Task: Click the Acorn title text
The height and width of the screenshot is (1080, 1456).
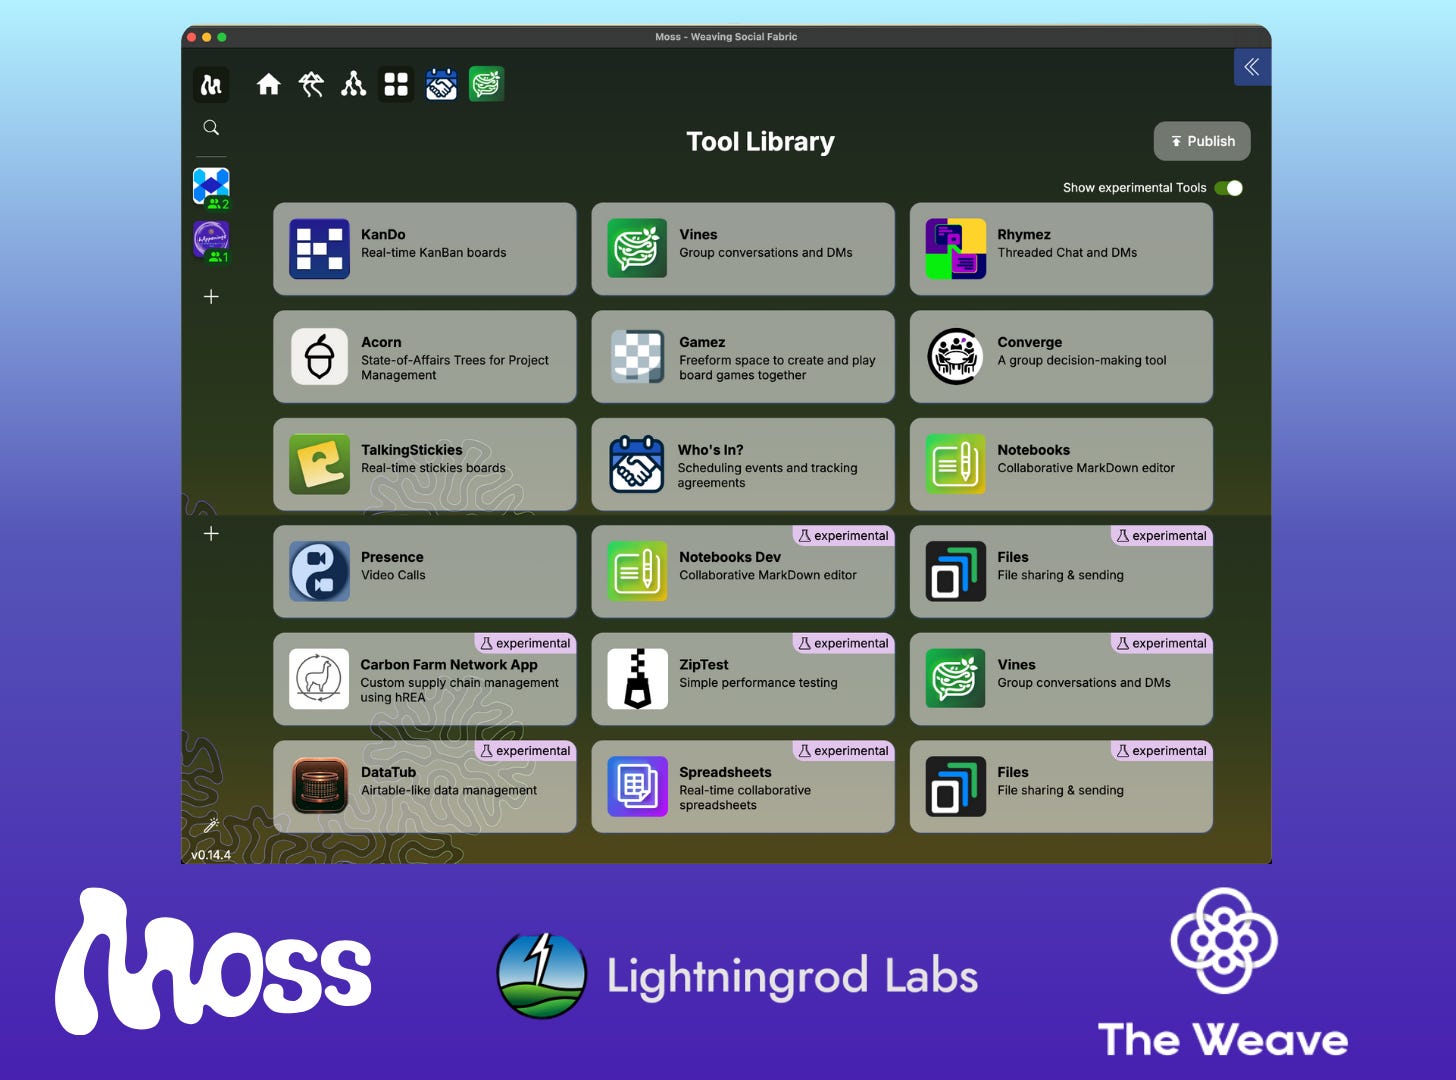Action: tap(381, 342)
